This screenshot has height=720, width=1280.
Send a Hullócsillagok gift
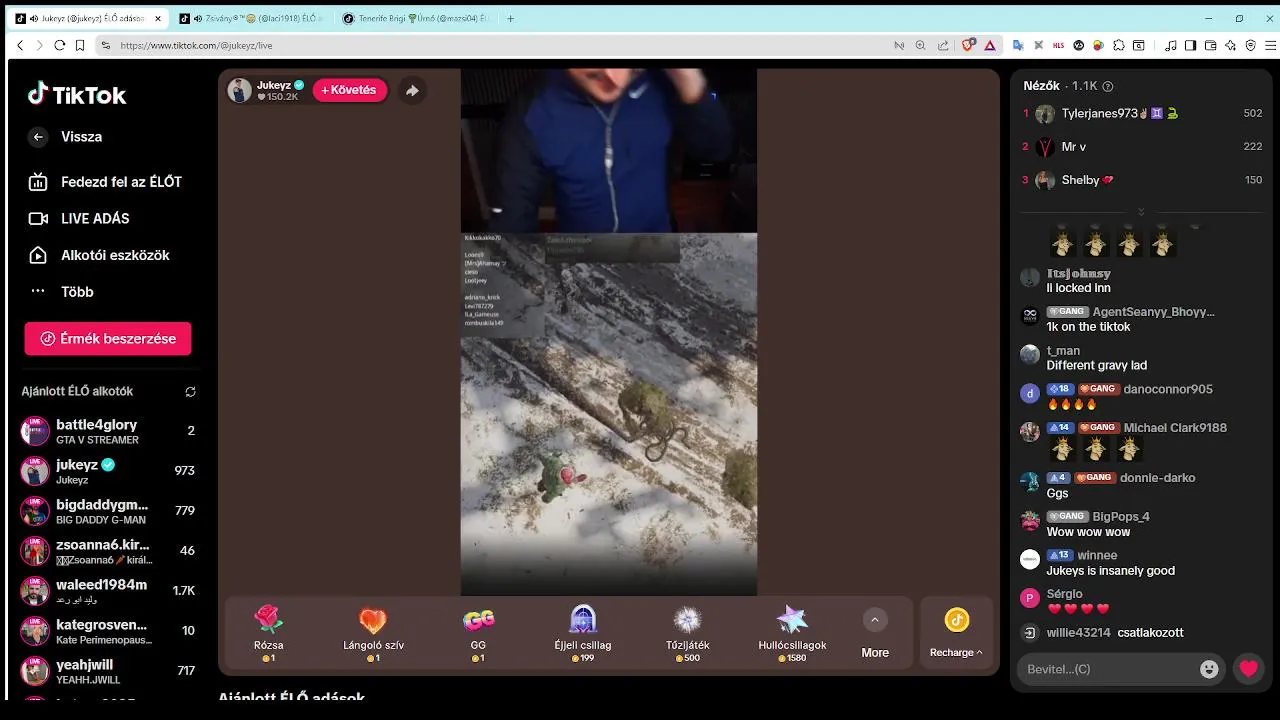(792, 634)
